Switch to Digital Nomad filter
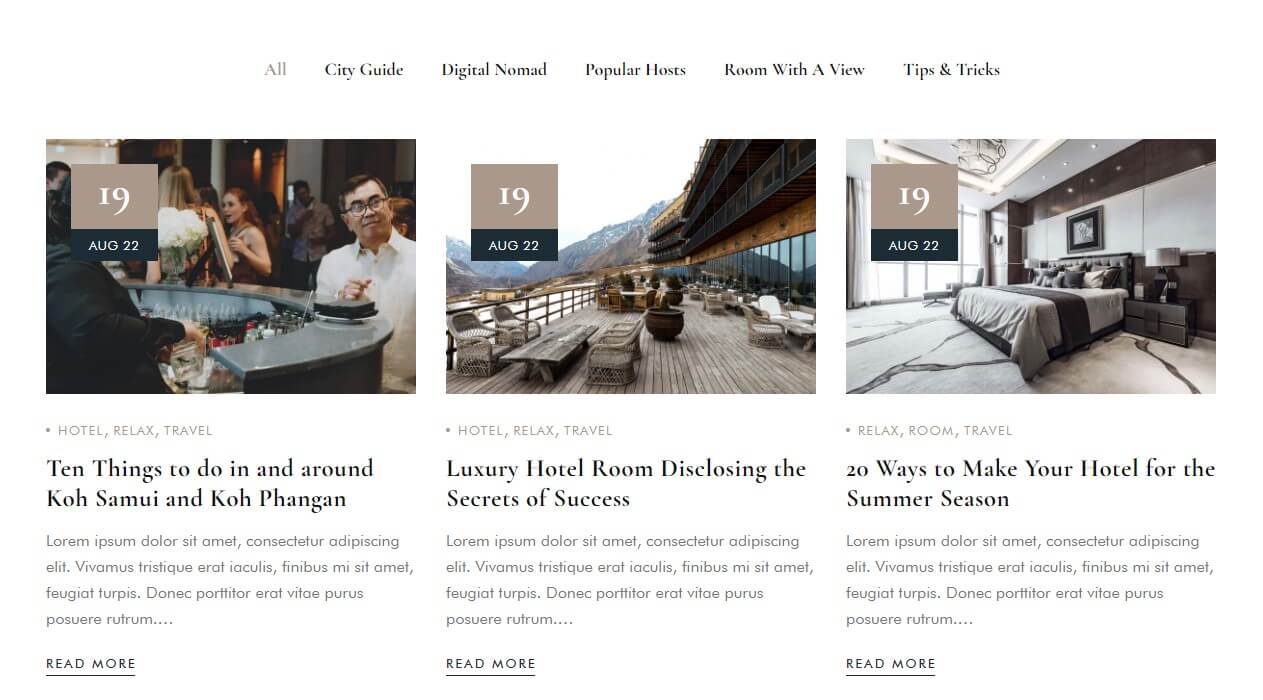 [x=494, y=69]
